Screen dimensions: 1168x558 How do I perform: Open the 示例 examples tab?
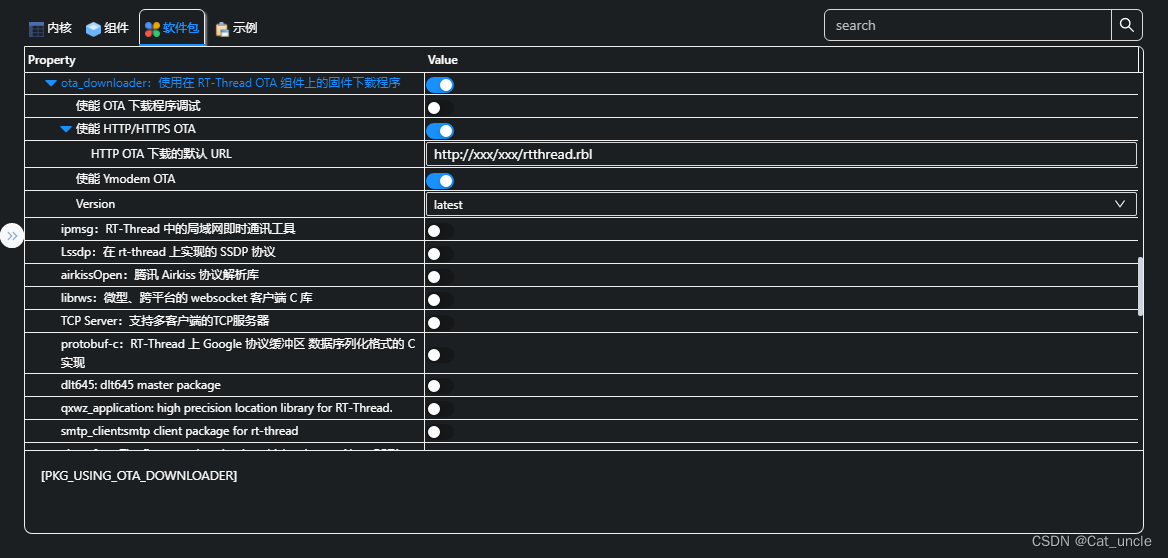236,28
